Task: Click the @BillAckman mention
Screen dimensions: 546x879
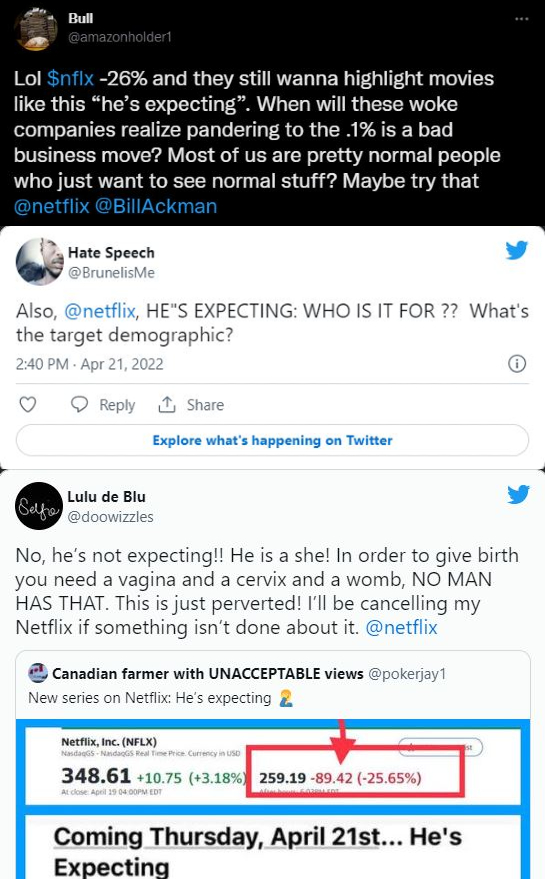Action: tap(156, 206)
